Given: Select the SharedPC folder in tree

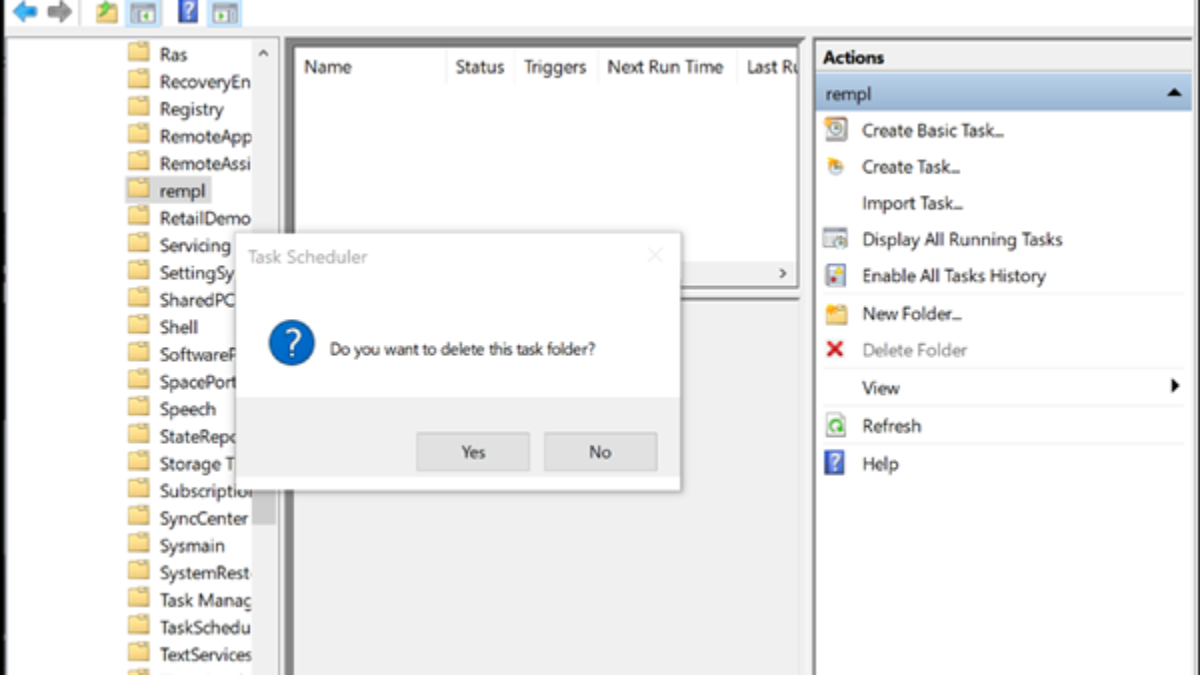Looking at the screenshot, I should pyautogui.click(x=197, y=299).
